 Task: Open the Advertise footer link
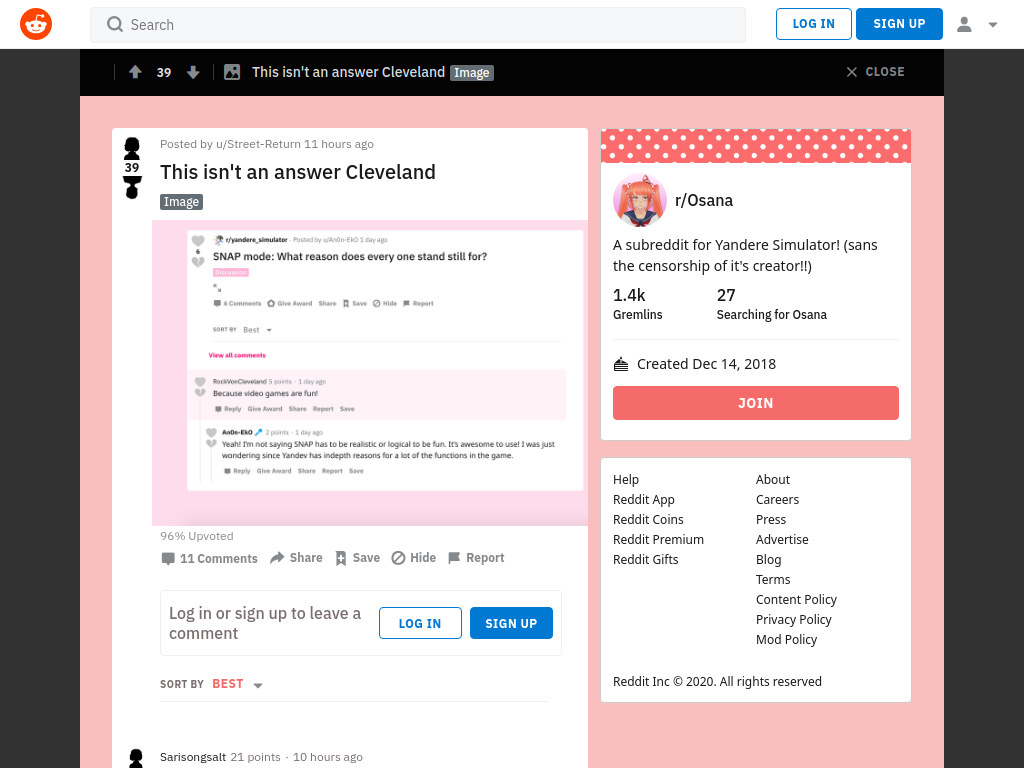782,539
